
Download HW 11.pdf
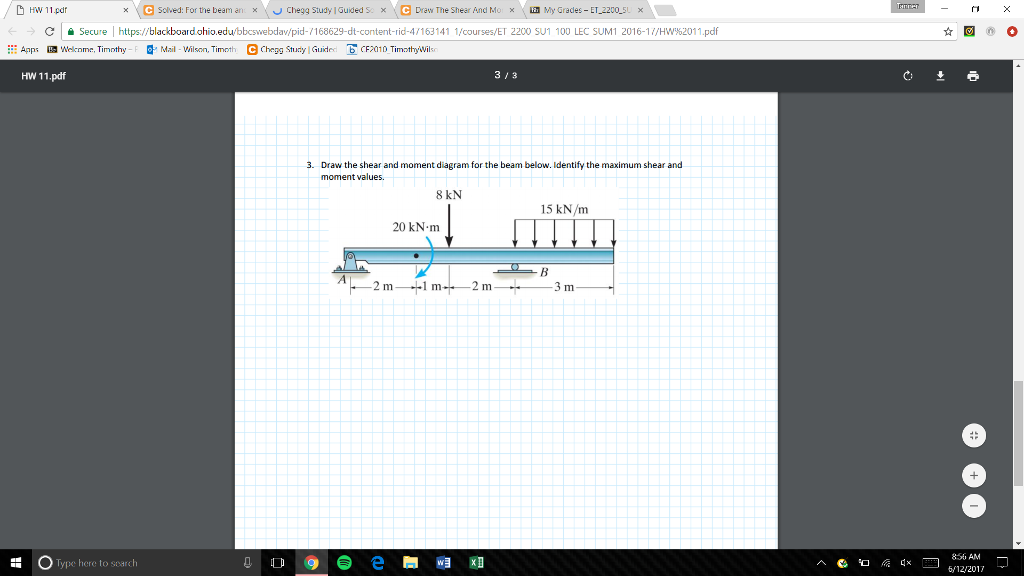tap(941, 76)
